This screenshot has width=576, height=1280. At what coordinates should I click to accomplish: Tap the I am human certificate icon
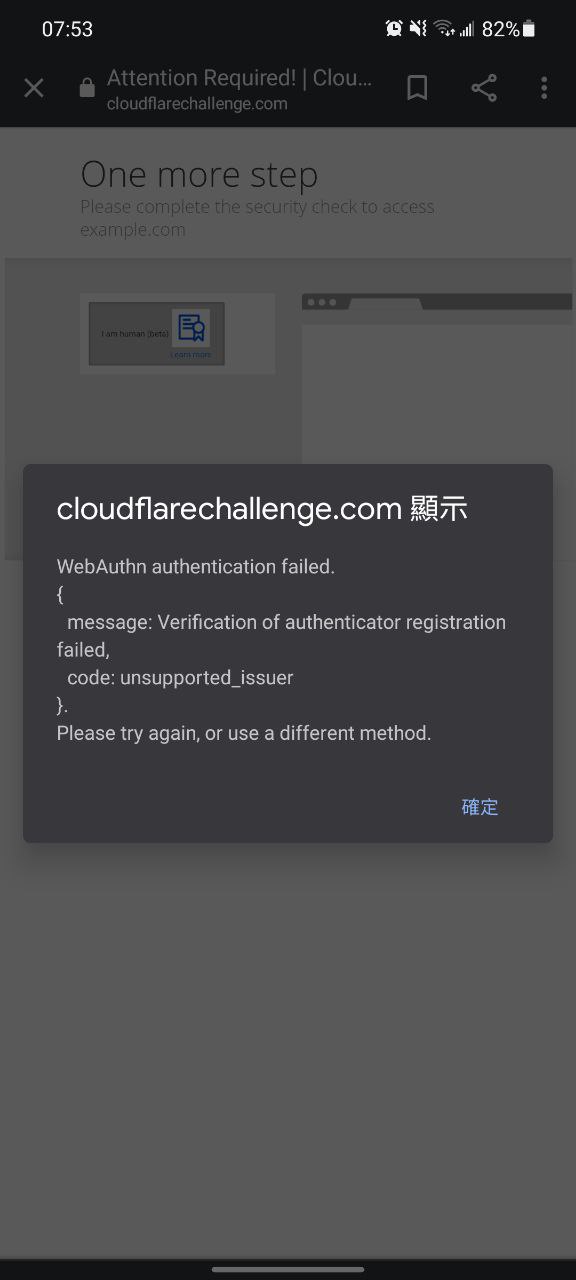[x=191, y=328]
